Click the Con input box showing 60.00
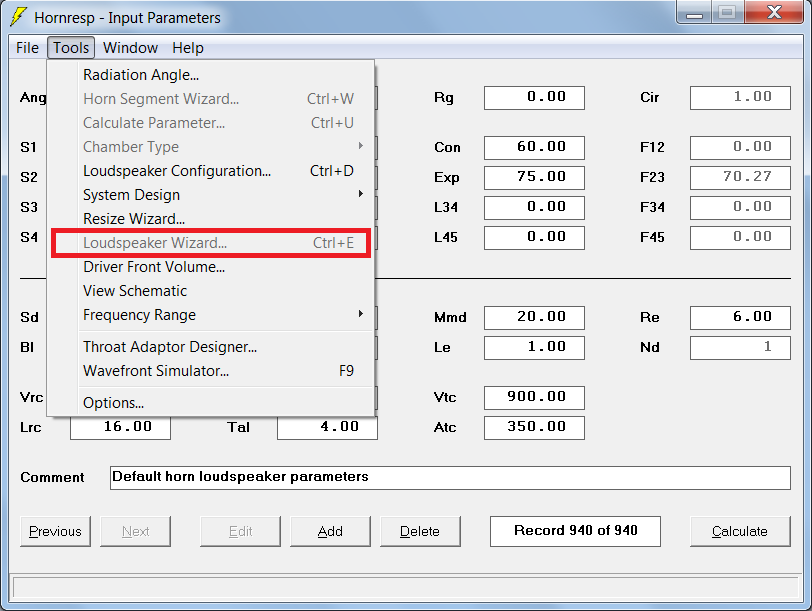The width and height of the screenshot is (812, 611). pos(534,148)
